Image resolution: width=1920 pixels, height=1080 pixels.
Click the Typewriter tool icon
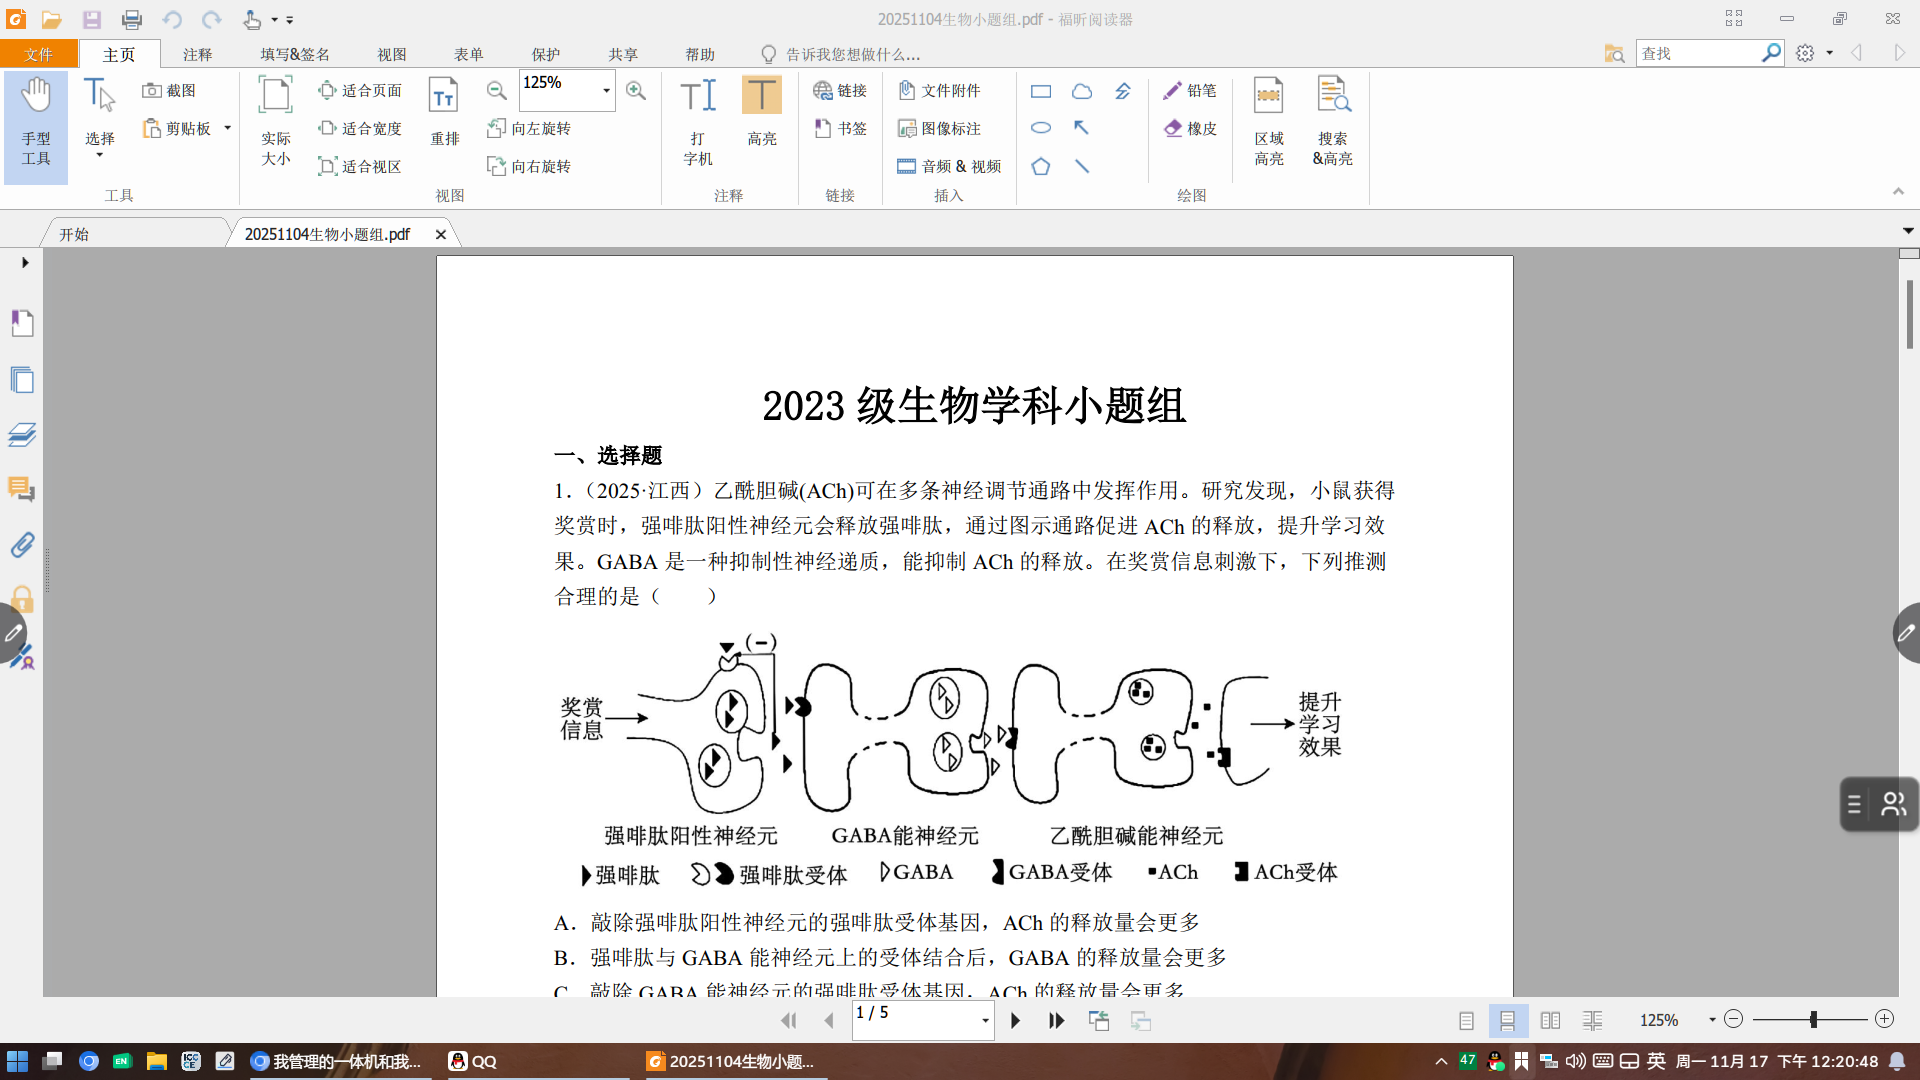click(x=697, y=97)
